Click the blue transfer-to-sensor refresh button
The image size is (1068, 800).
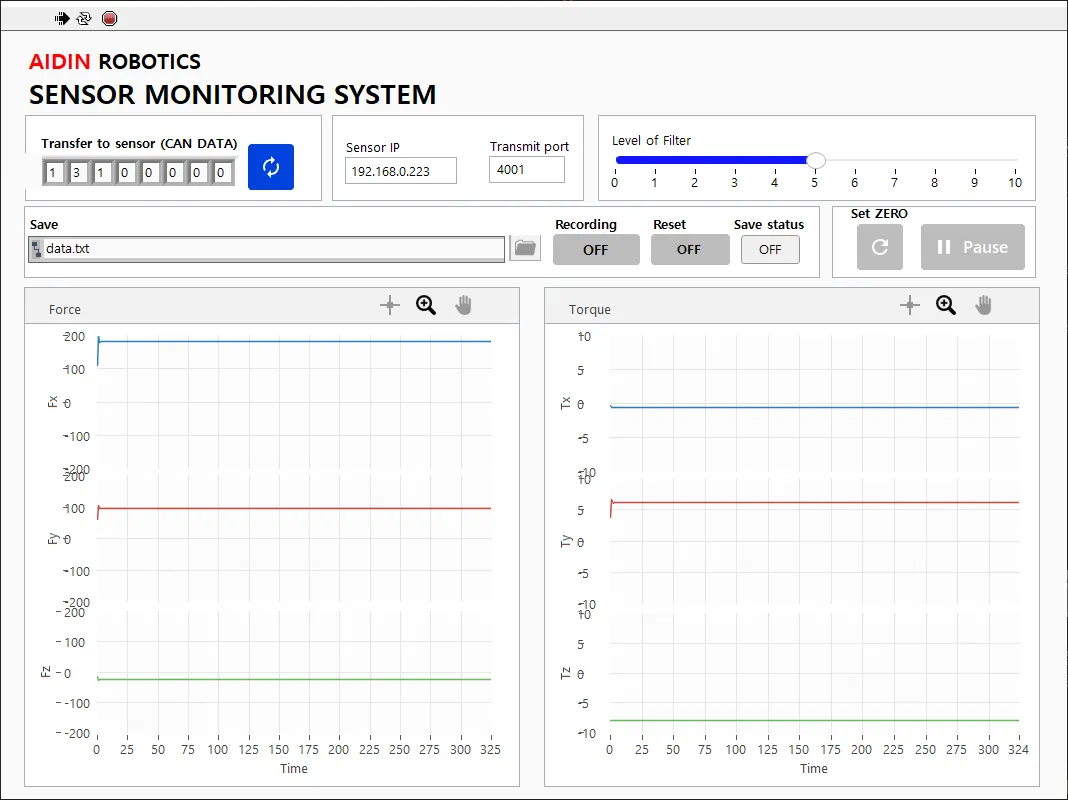(271, 167)
